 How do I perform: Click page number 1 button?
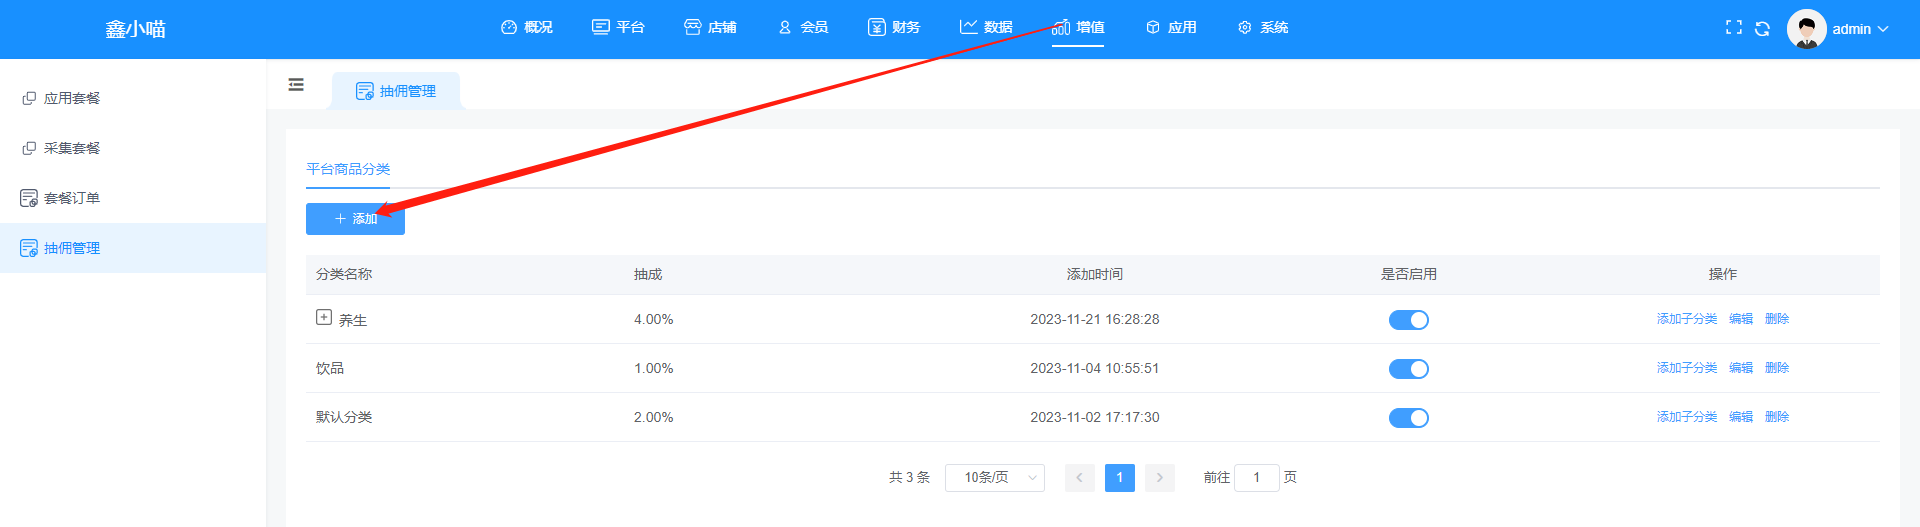click(1120, 478)
